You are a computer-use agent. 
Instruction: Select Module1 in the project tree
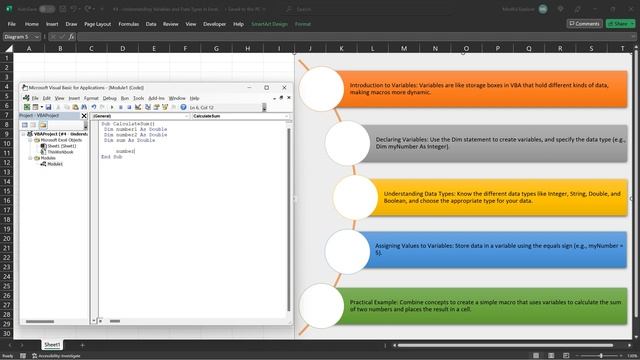(x=55, y=164)
